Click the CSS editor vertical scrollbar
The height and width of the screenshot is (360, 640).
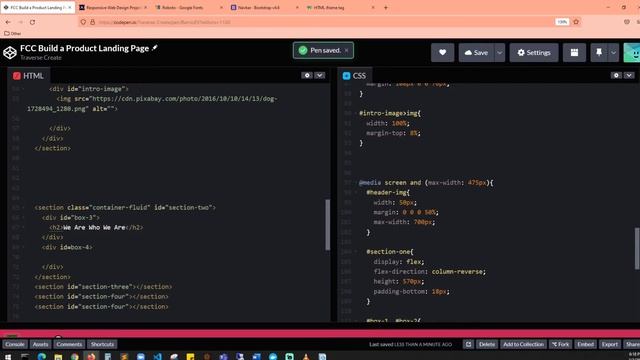(637, 248)
